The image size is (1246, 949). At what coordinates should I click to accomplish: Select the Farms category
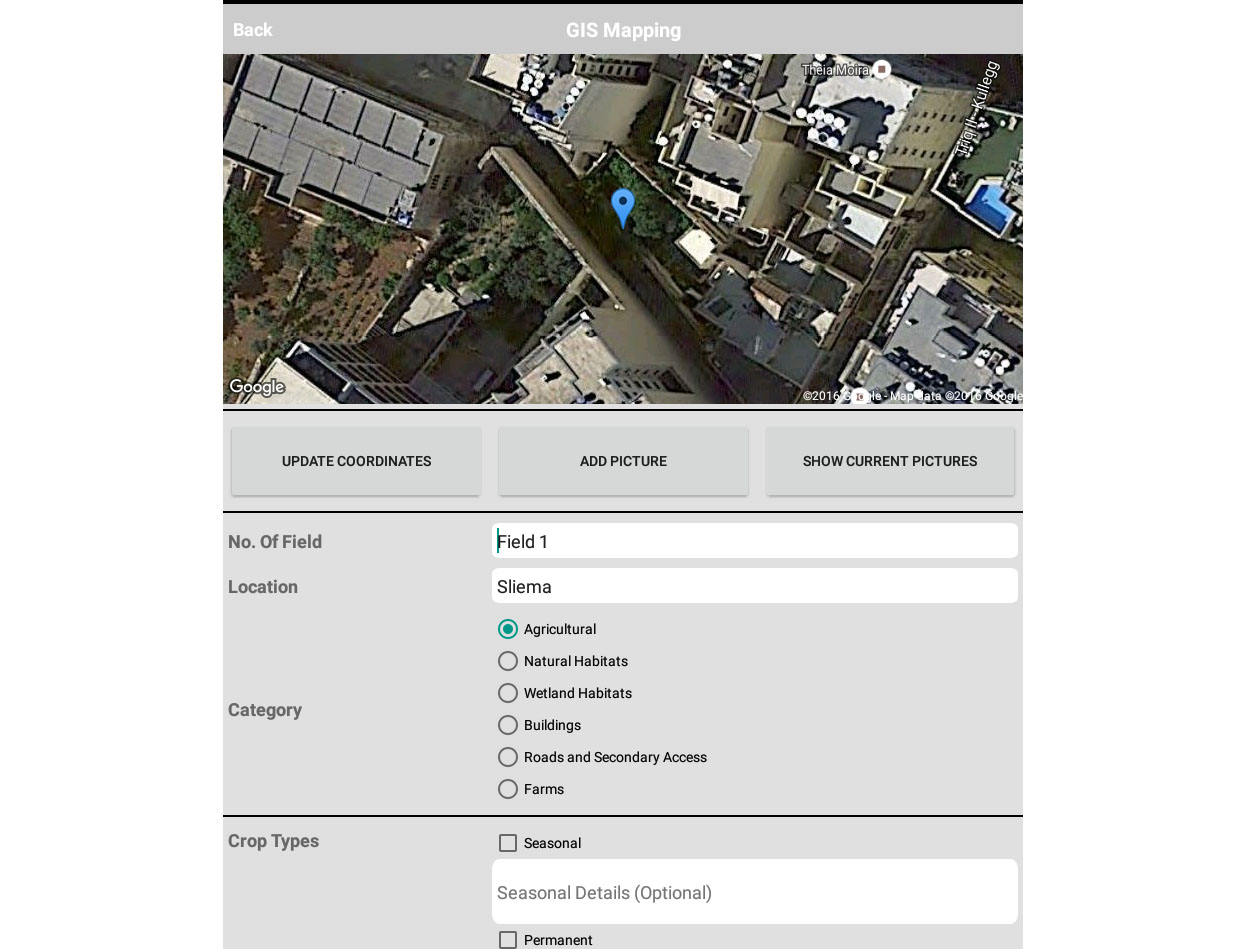coord(508,789)
